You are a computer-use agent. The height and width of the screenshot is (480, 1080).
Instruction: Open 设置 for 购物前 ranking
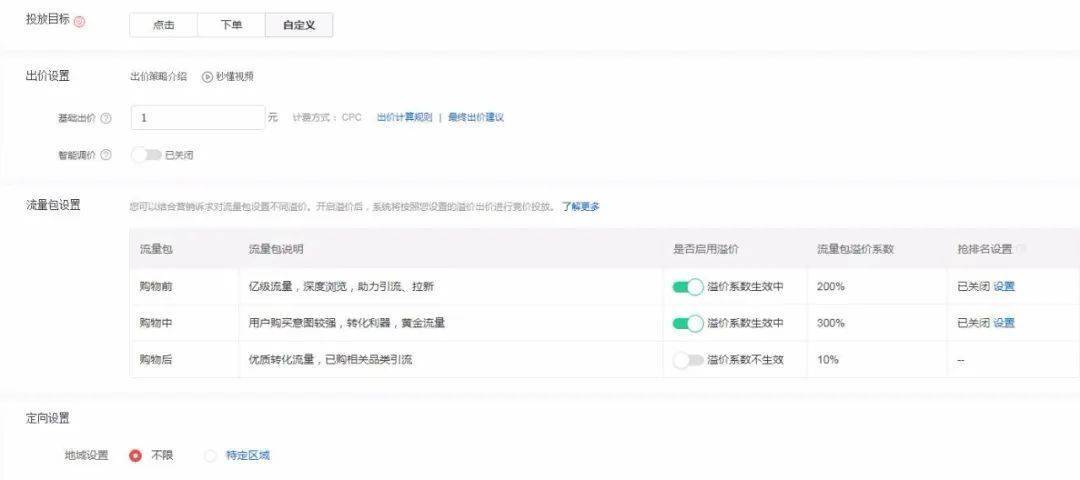pos(1004,287)
